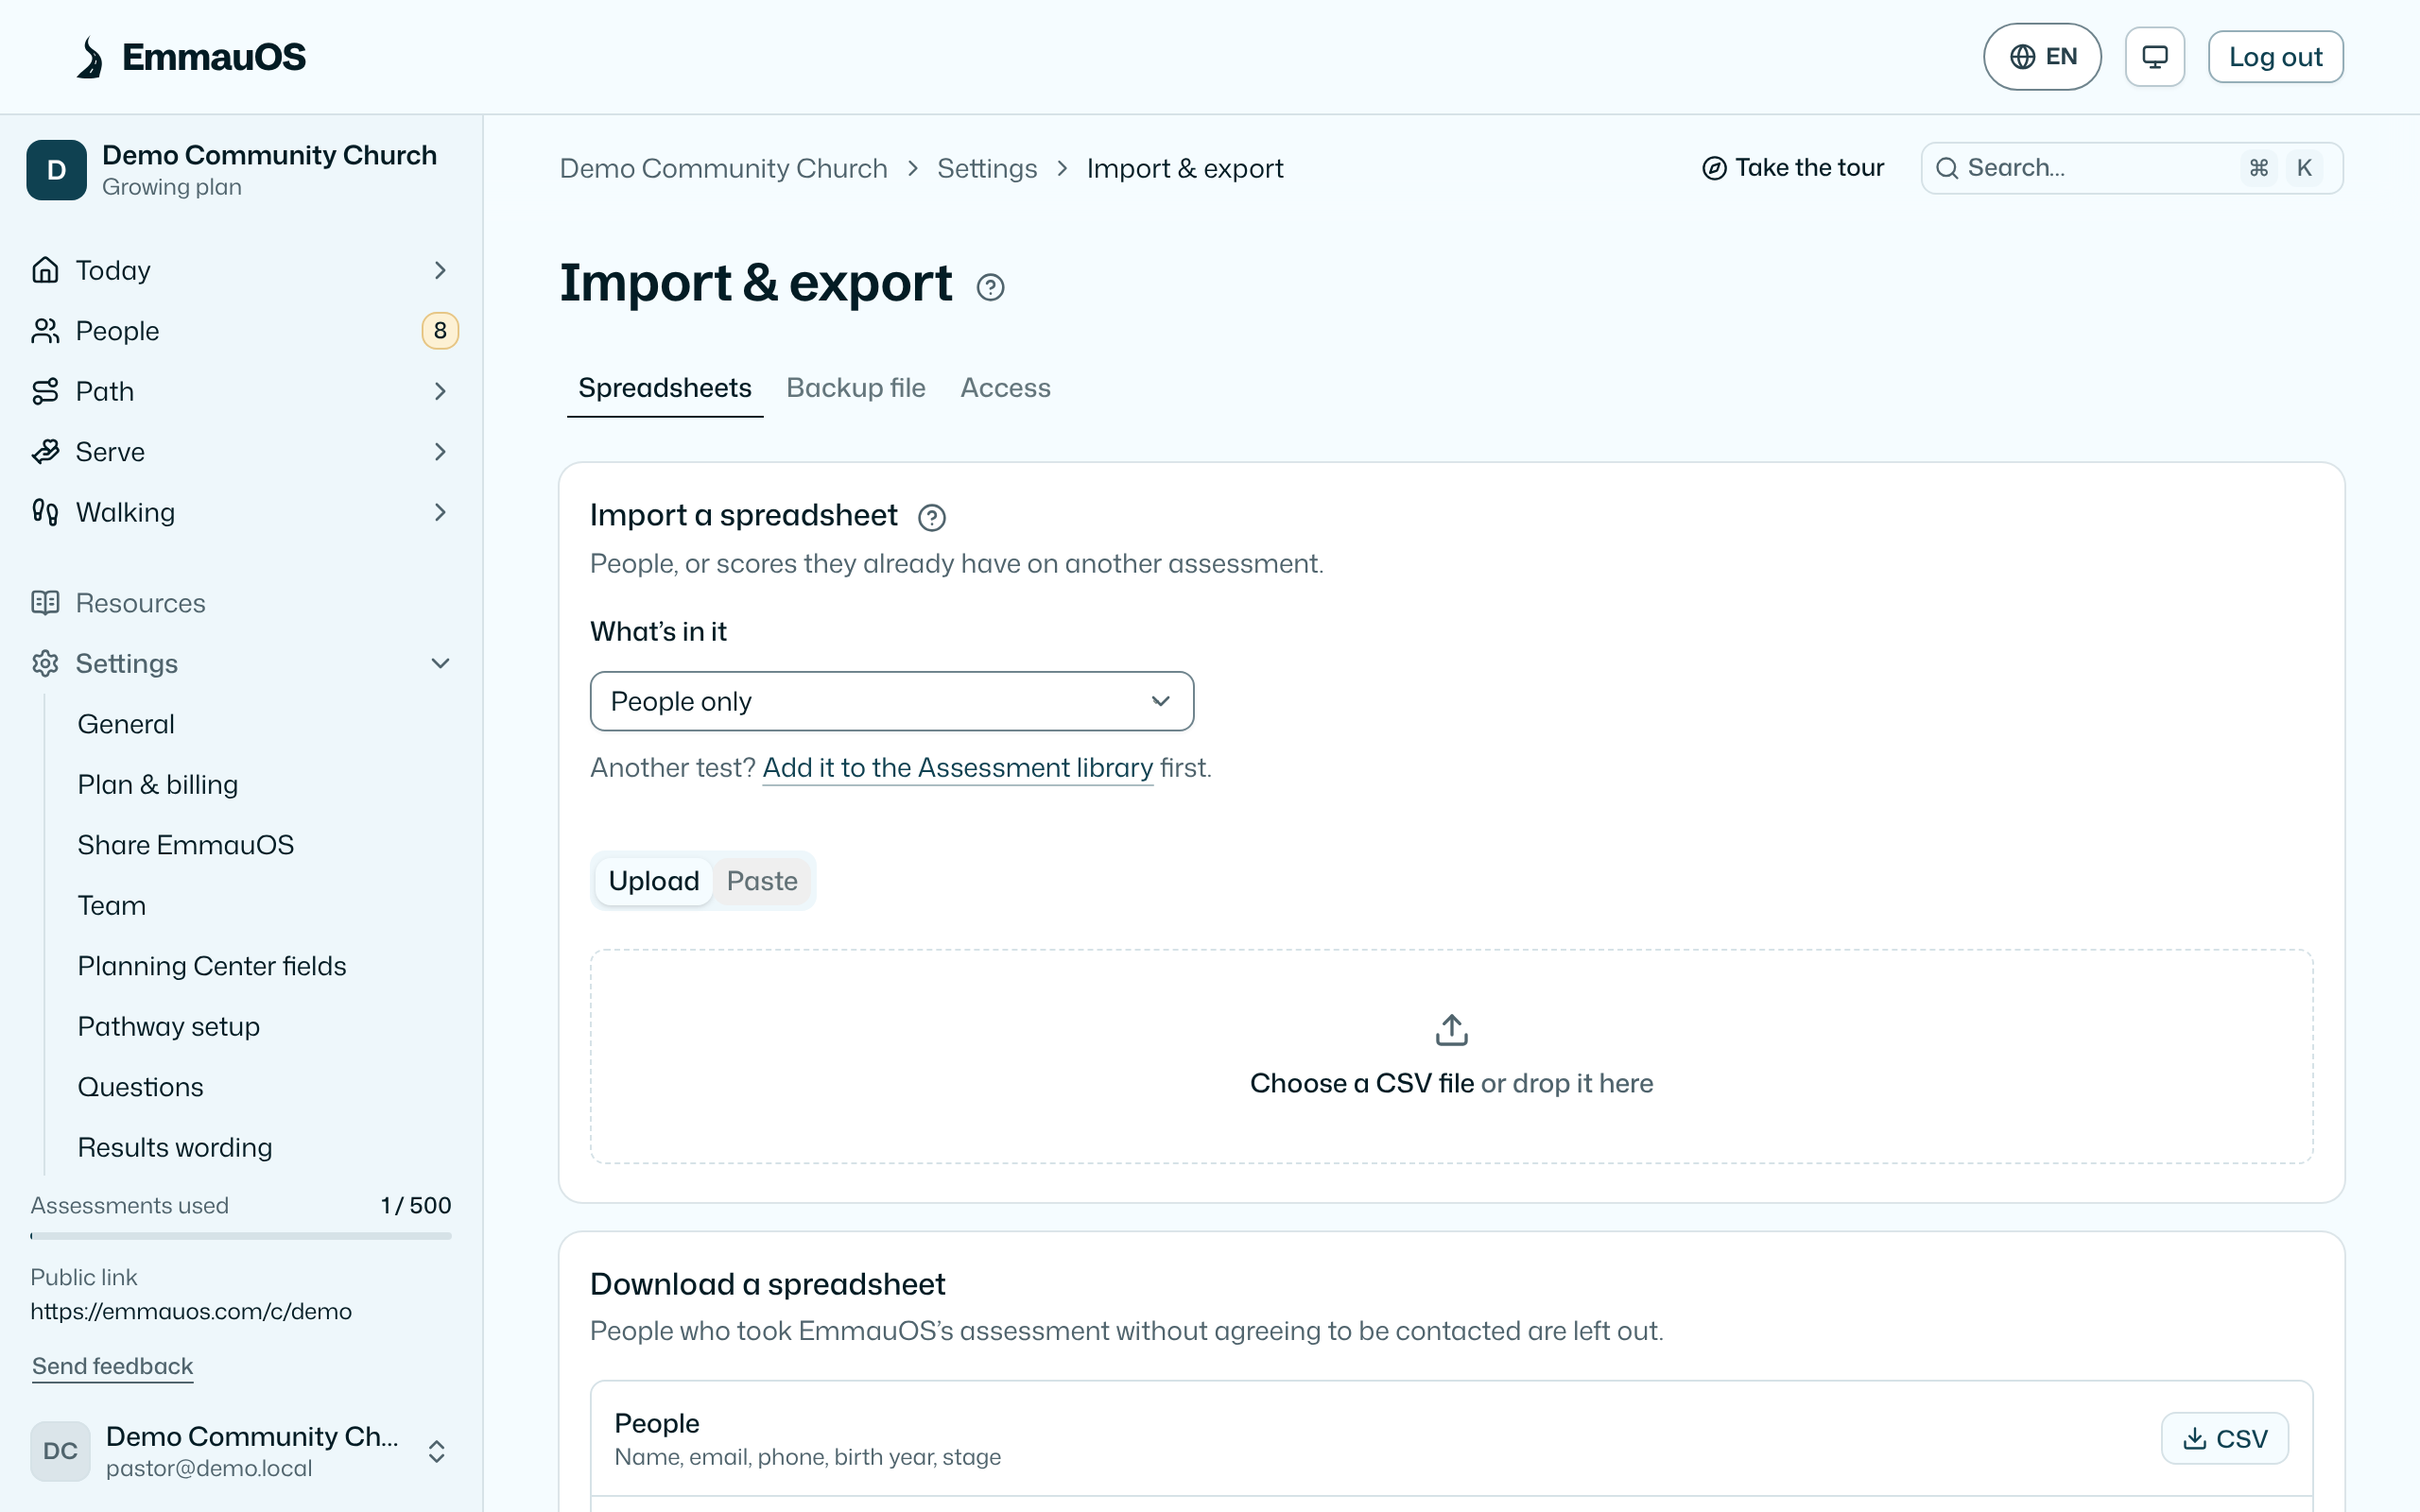Click the pastor@demo.local email text
Screen dimensions: 2420x1512
(209, 1468)
